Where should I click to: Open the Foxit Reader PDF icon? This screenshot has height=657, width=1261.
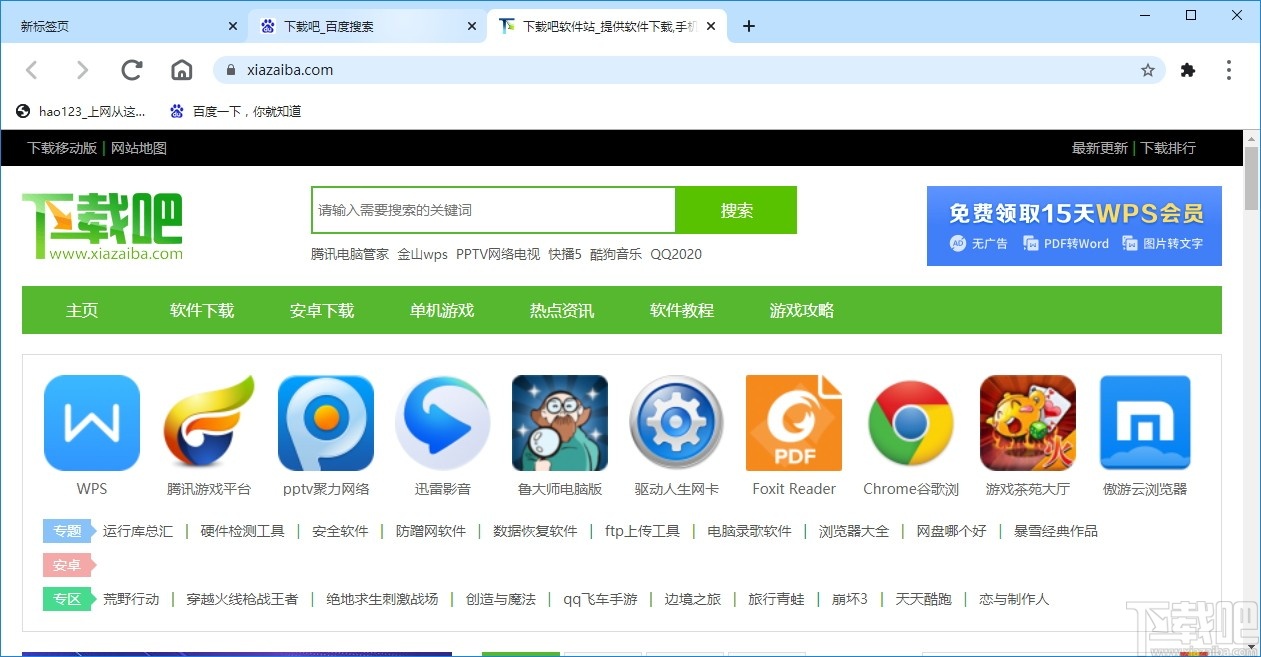coord(793,422)
